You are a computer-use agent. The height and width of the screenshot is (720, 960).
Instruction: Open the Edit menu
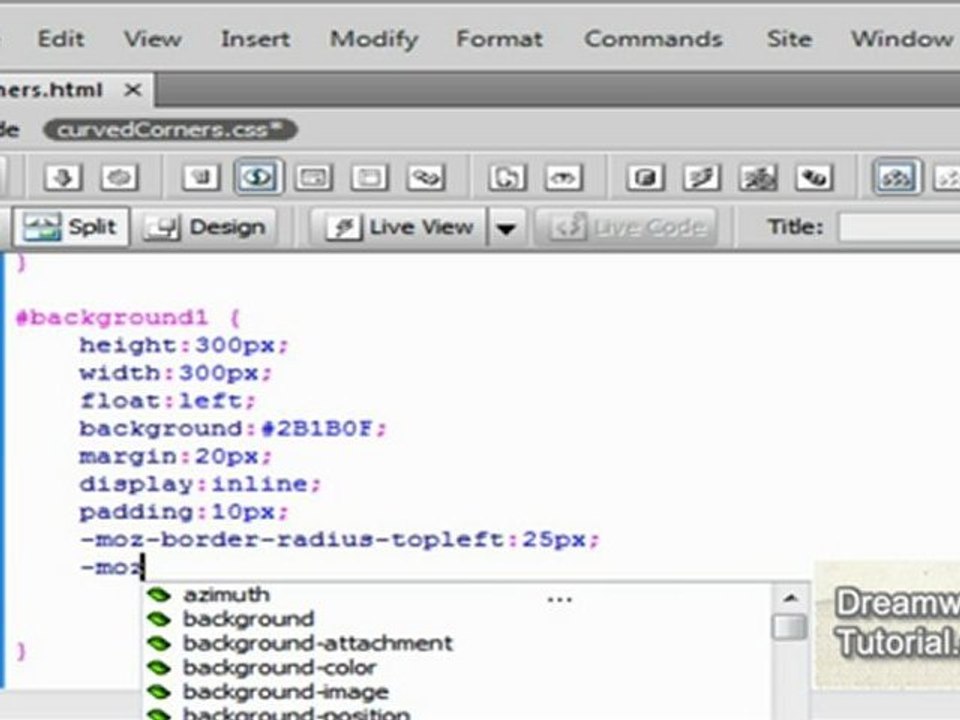(x=61, y=39)
